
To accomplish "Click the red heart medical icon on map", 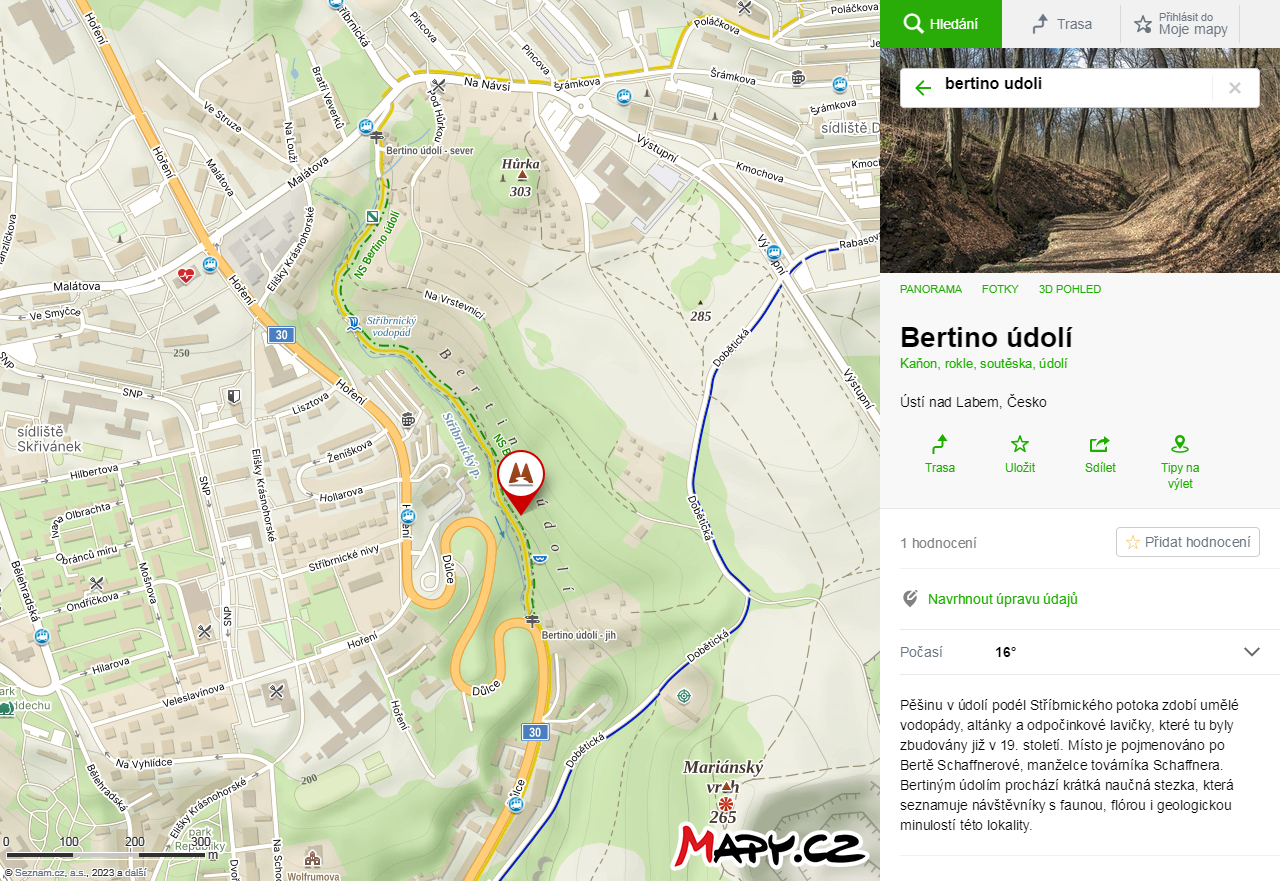I will [x=186, y=276].
